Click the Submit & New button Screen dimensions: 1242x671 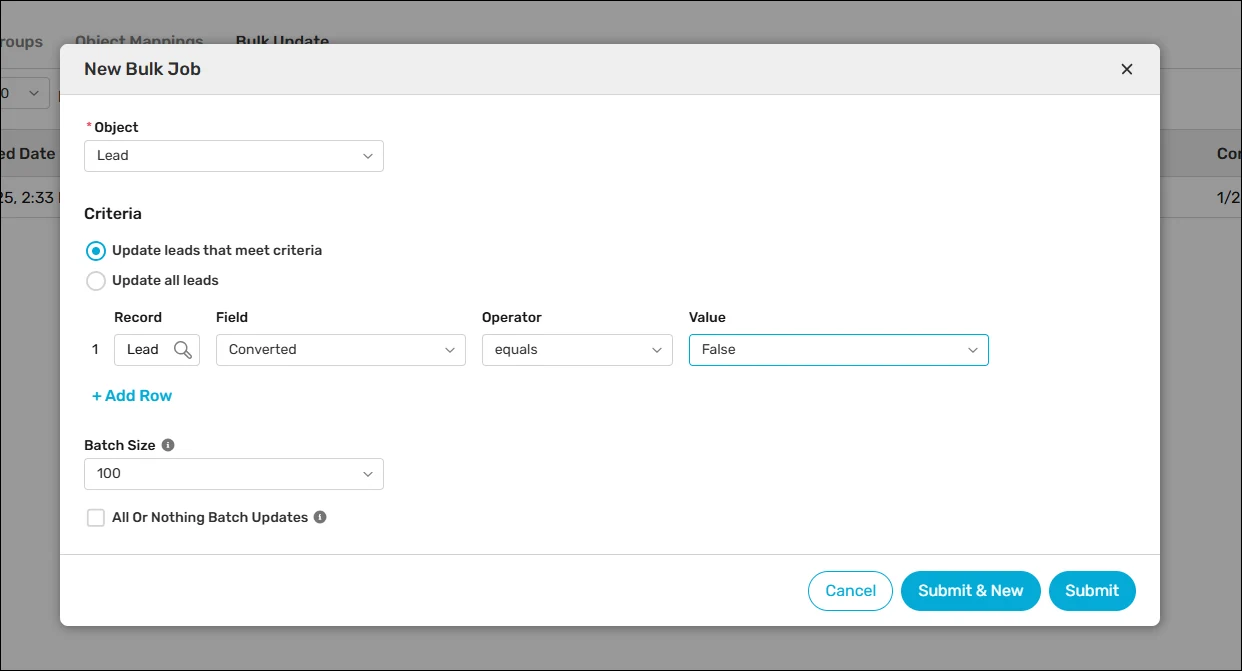(971, 591)
